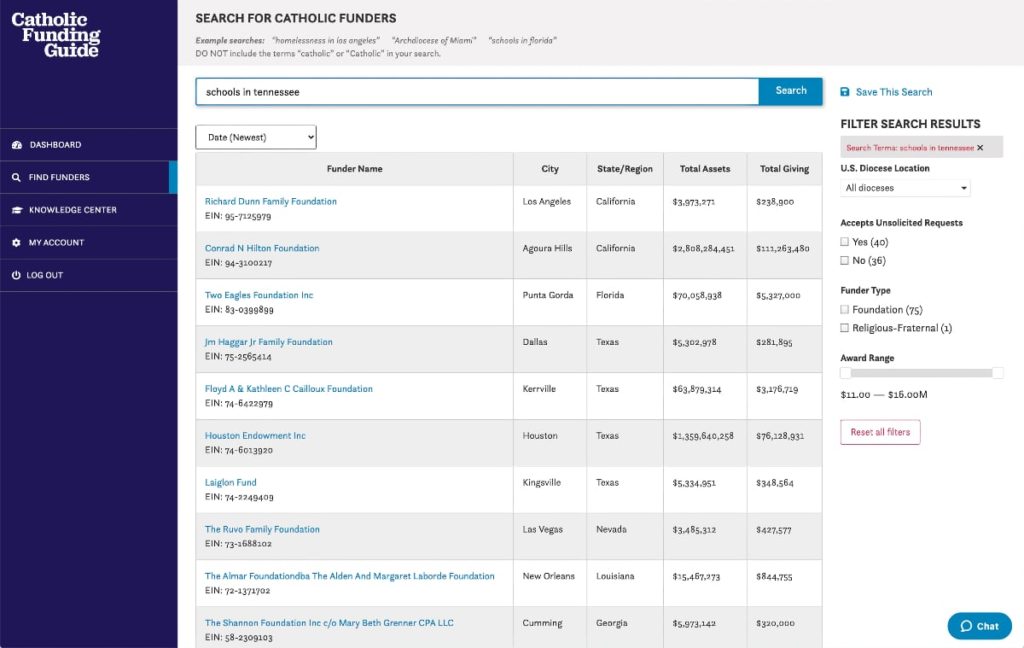Viewport: 1024px width, 648px height.
Task: Click the Total Giving column header
Action: coord(784,169)
